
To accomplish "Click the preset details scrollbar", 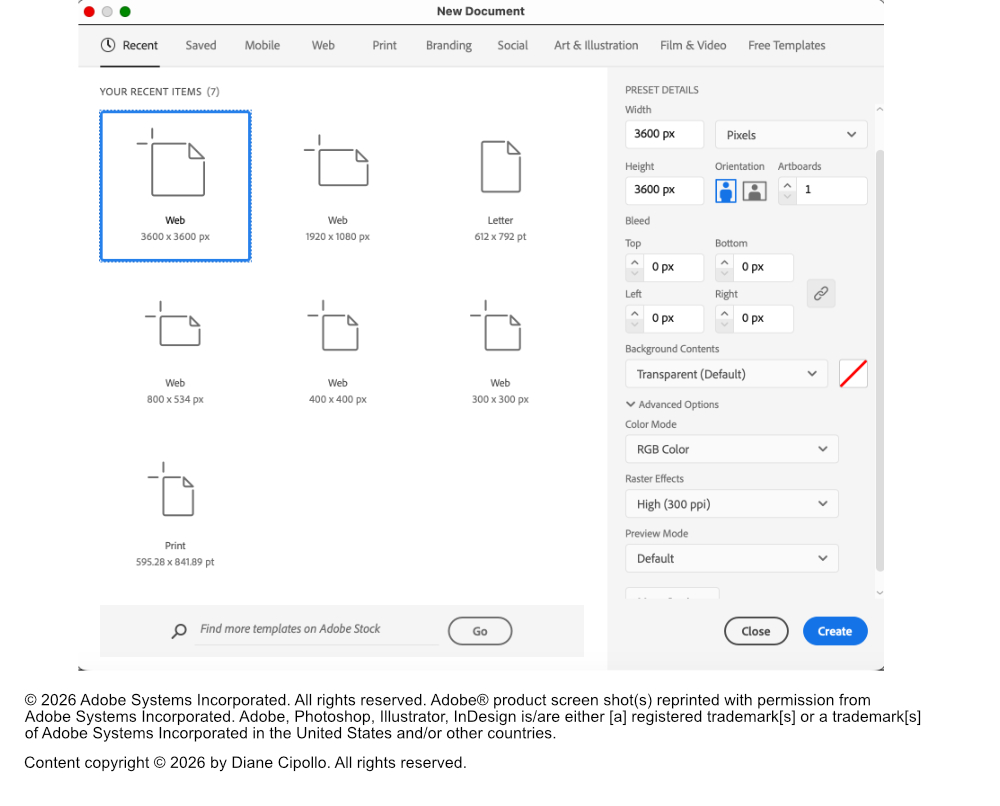I will coord(879,360).
